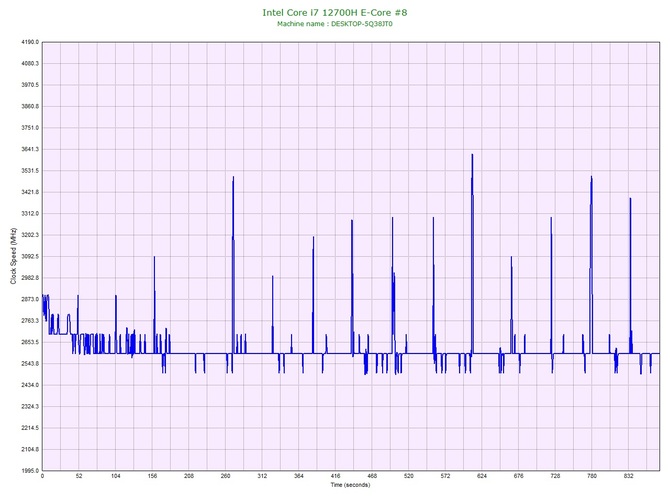Click the chart title 'Intel Core i7 12700H E-Core #8'
This screenshot has width=670, height=502.
click(335, 12)
